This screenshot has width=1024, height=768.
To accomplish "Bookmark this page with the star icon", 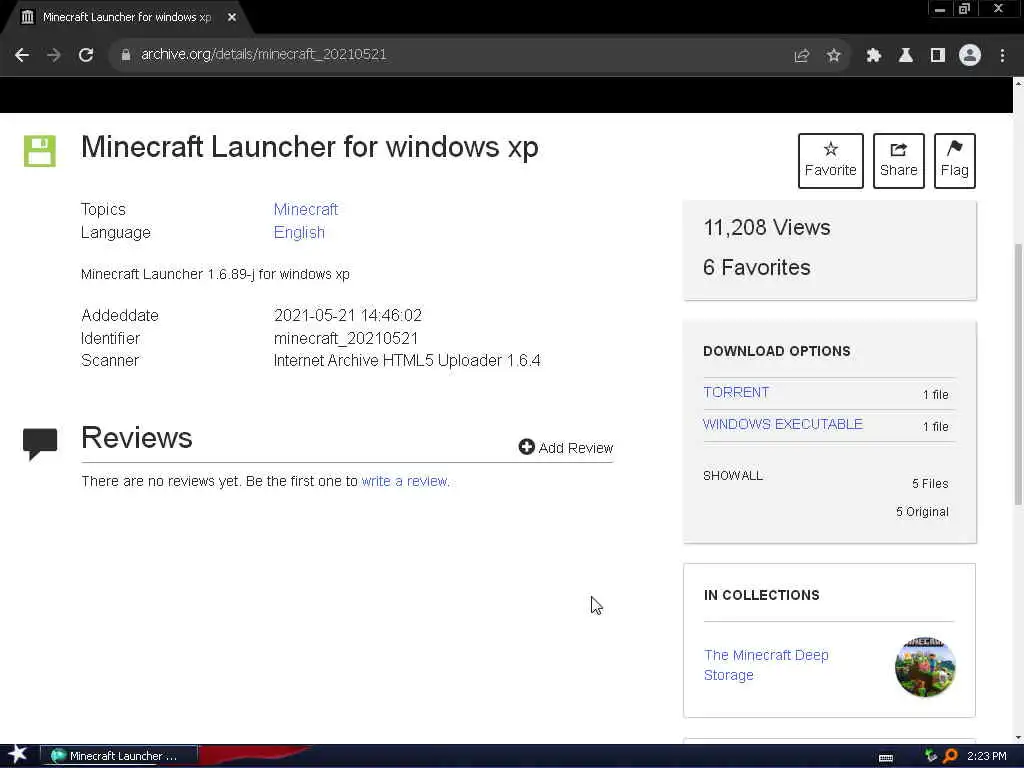I will click(x=834, y=56).
